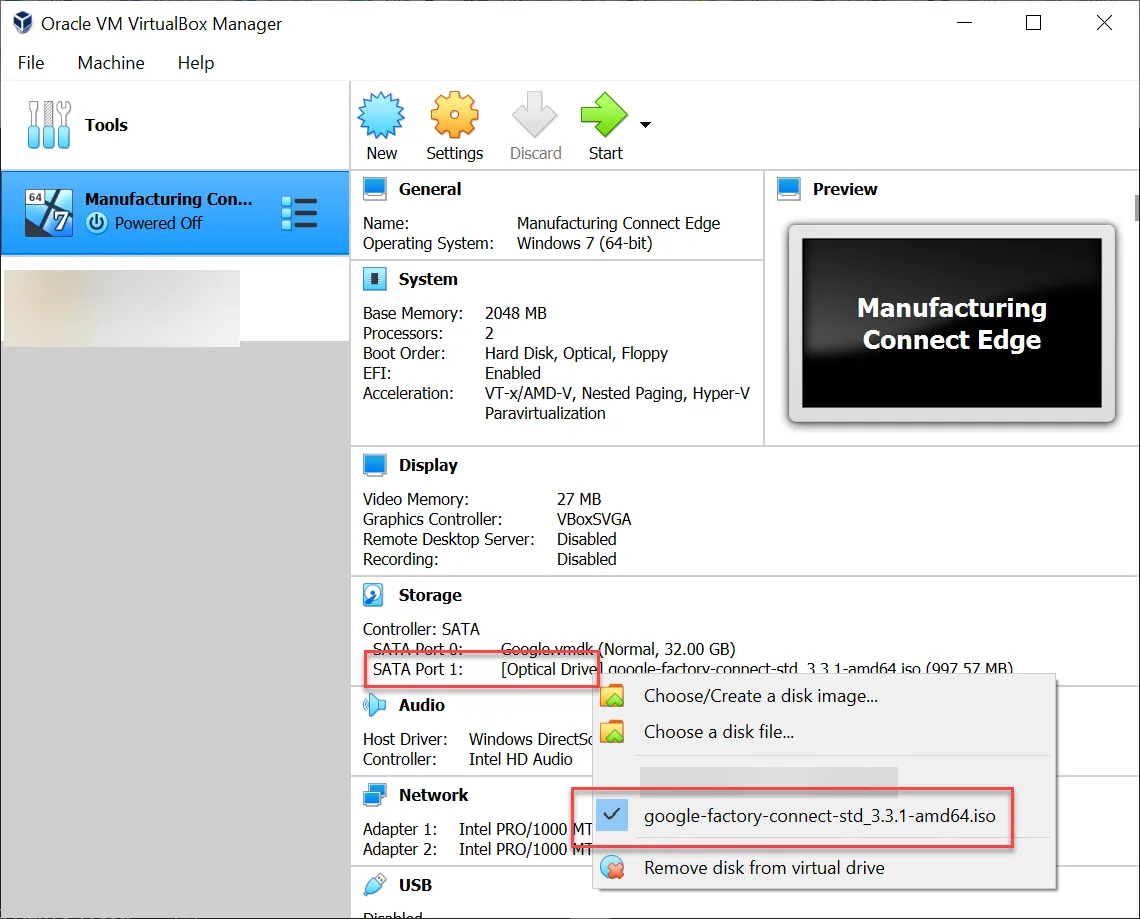Image resolution: width=1140 pixels, height=919 pixels.
Task: Select 'Choose a disk file...' menu entry
Action: click(824, 731)
